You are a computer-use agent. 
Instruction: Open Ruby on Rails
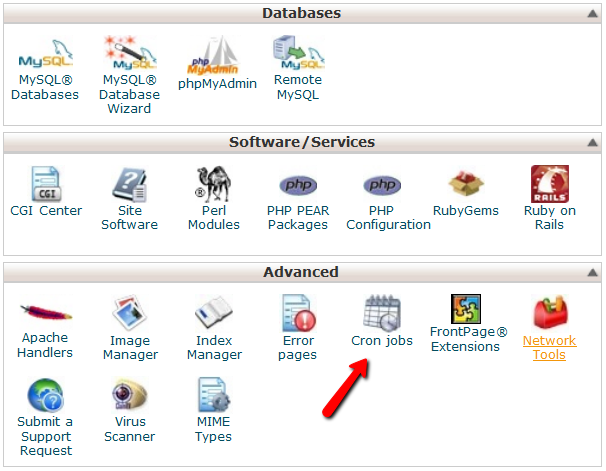pos(549,184)
